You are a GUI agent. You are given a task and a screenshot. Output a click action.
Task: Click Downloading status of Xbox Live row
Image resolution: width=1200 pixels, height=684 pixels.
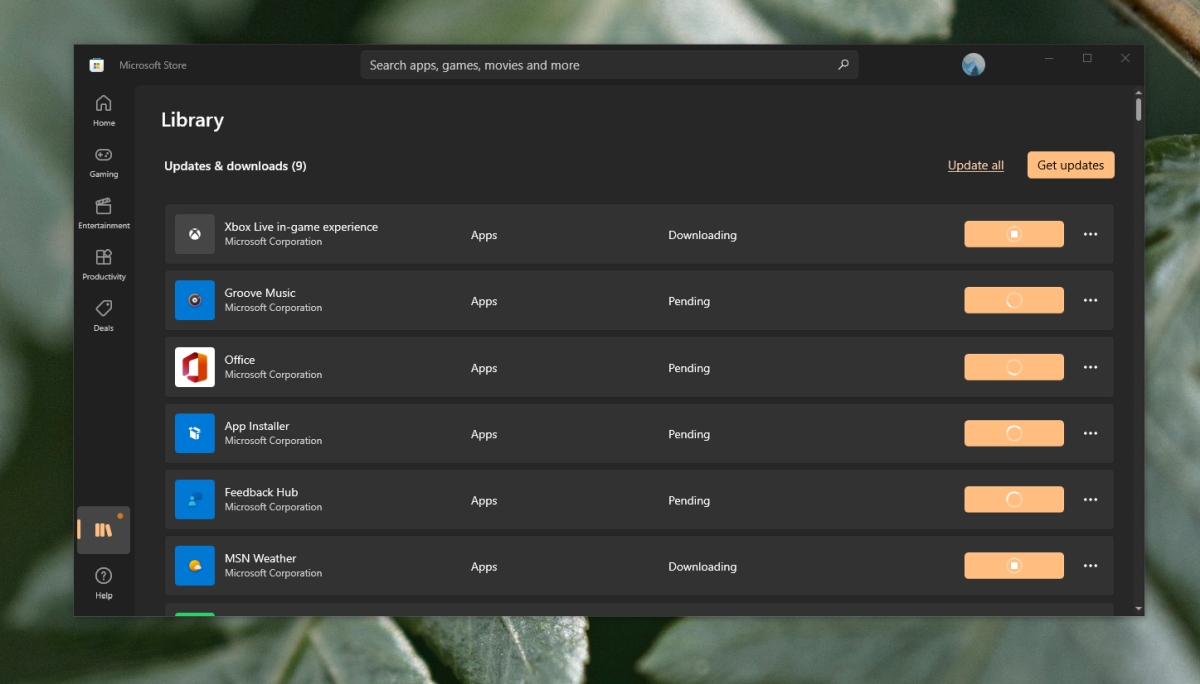[x=702, y=235]
